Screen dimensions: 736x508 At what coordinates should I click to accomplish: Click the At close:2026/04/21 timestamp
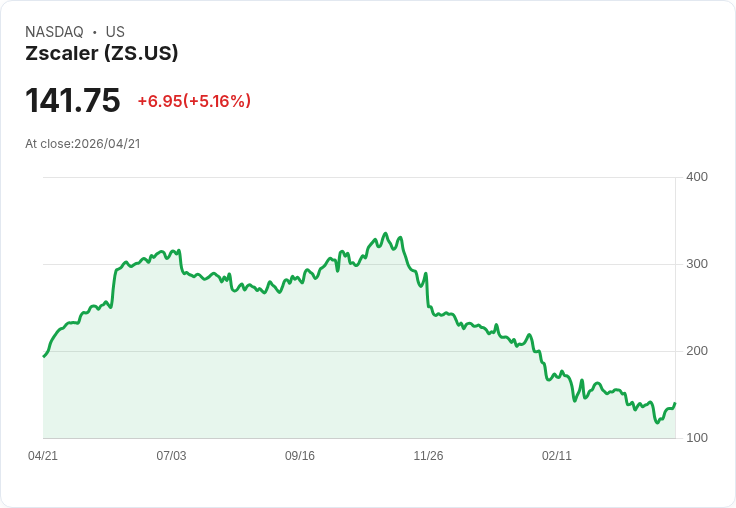pyautogui.click(x=83, y=143)
